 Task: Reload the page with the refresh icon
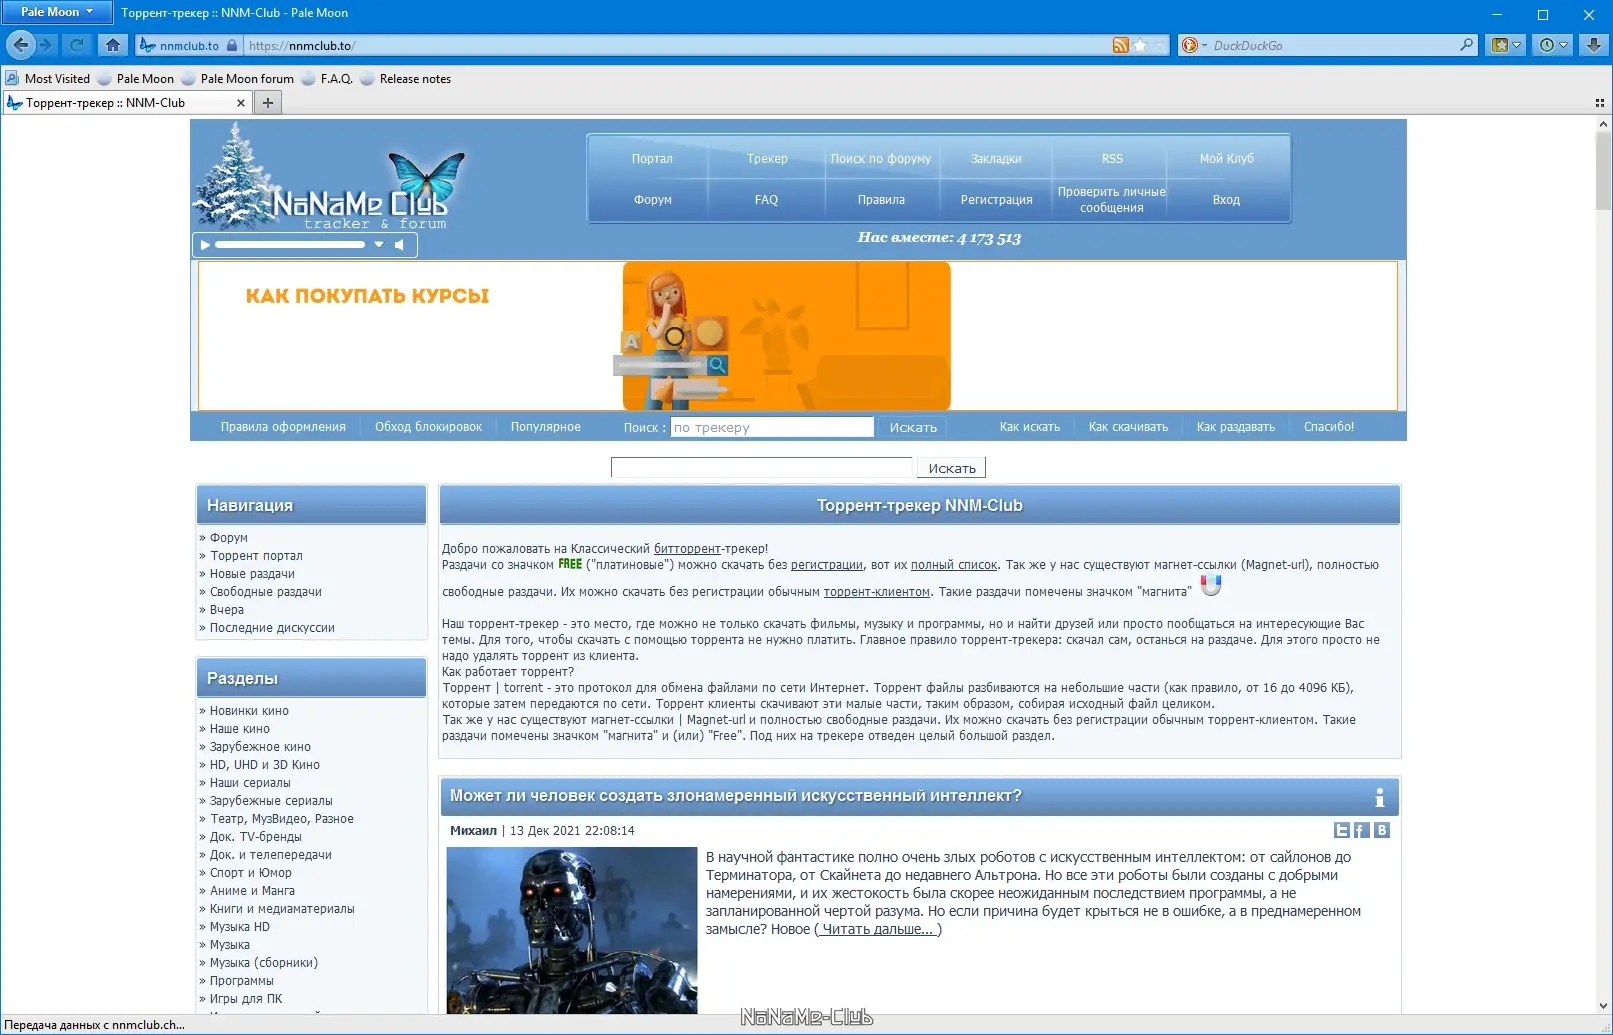point(76,45)
